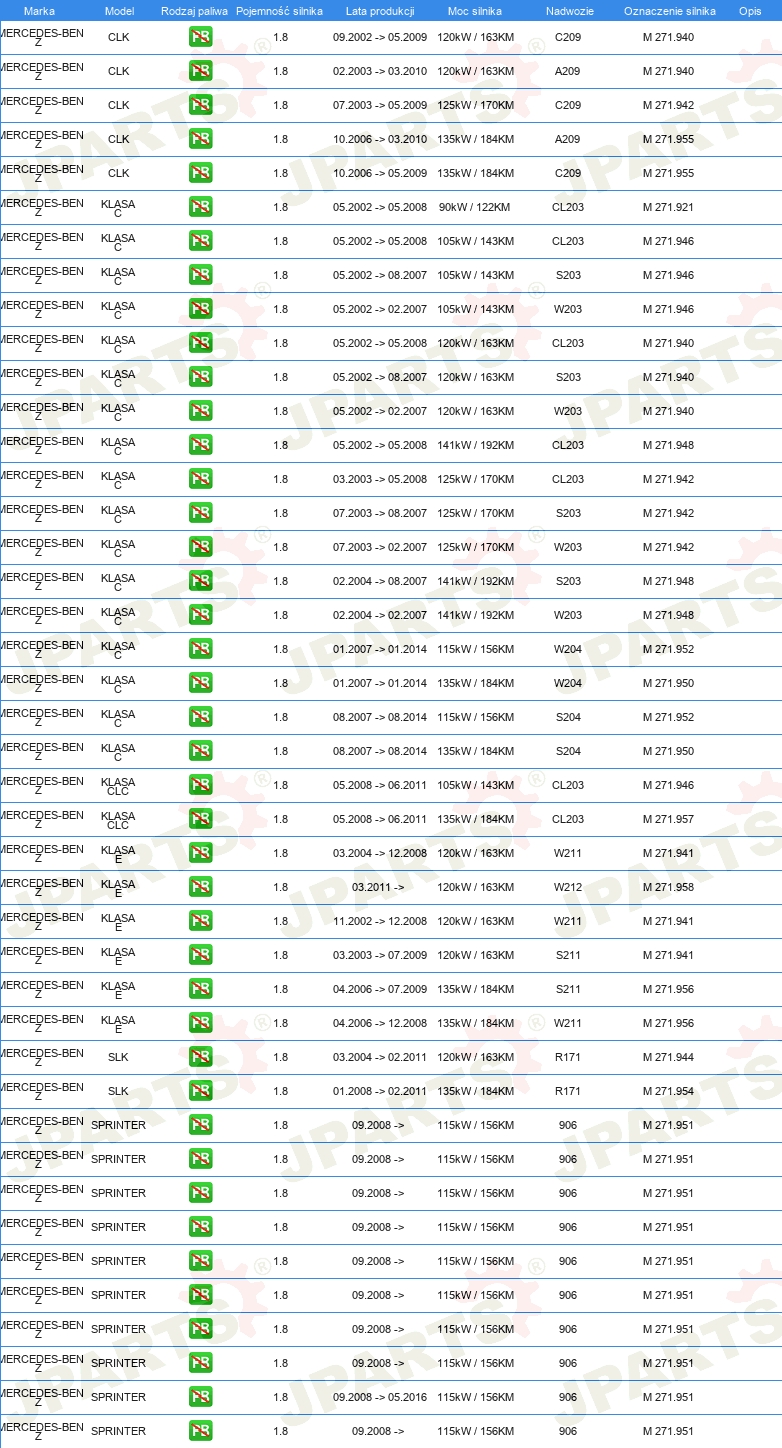Click the production years 03.2004 -> 02.2011 cell
Viewport: 782px width, 1448px height.
(x=380, y=1057)
